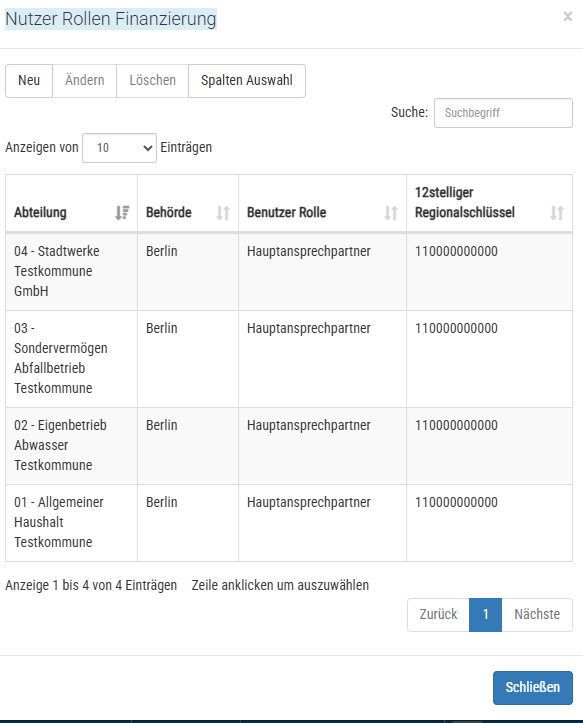Open the entries-per-page dropdown showing 10

pos(119,148)
